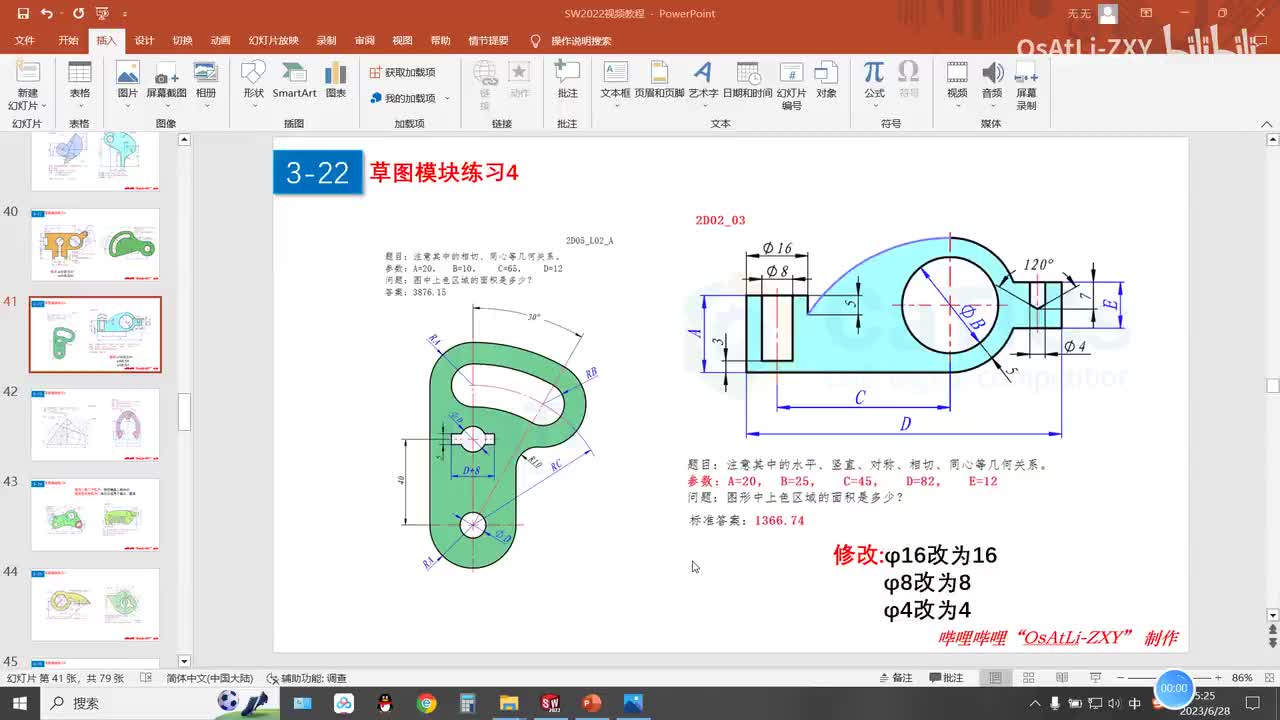Switch to the Design (设计) tab
Screen dimensions: 1280x720
click(x=144, y=41)
